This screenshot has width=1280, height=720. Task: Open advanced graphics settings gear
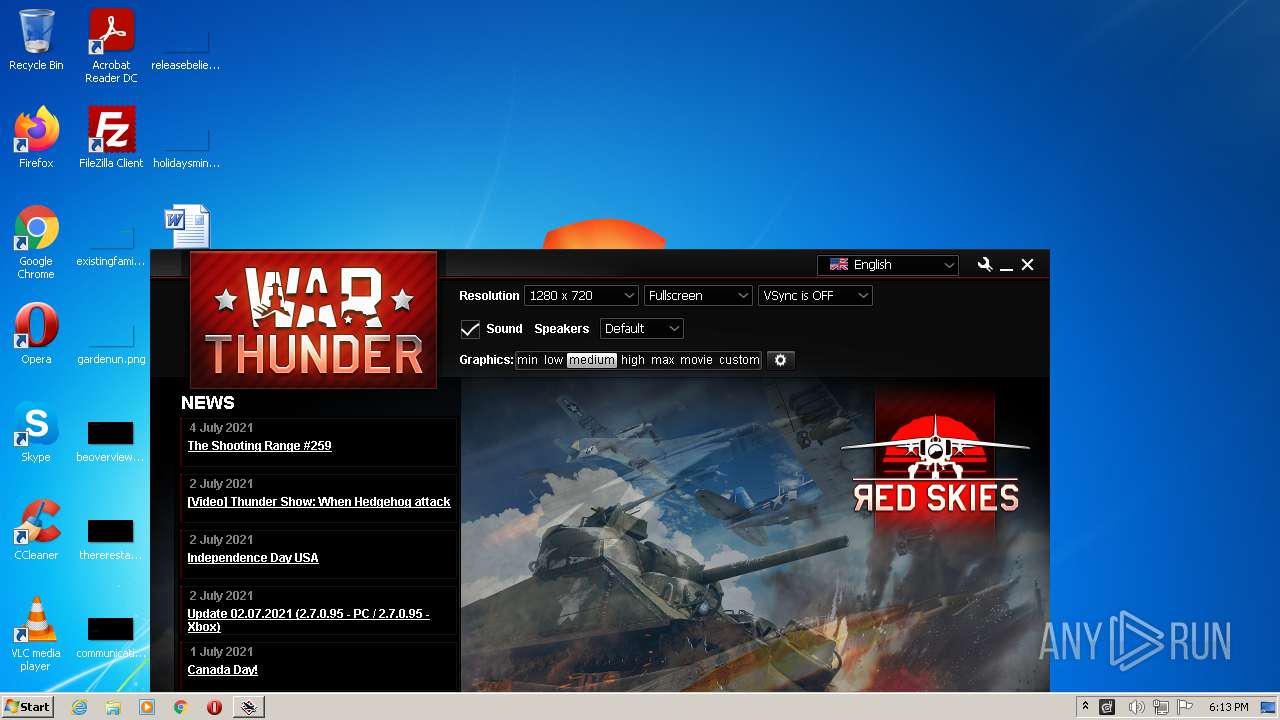781,360
